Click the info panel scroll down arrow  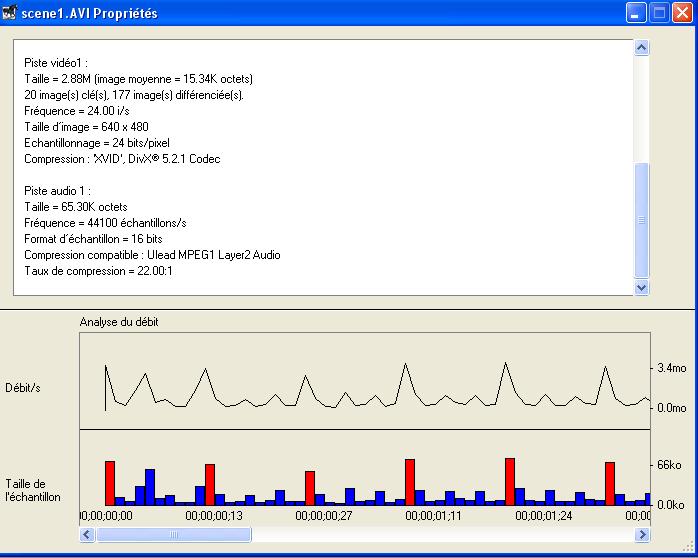641,287
